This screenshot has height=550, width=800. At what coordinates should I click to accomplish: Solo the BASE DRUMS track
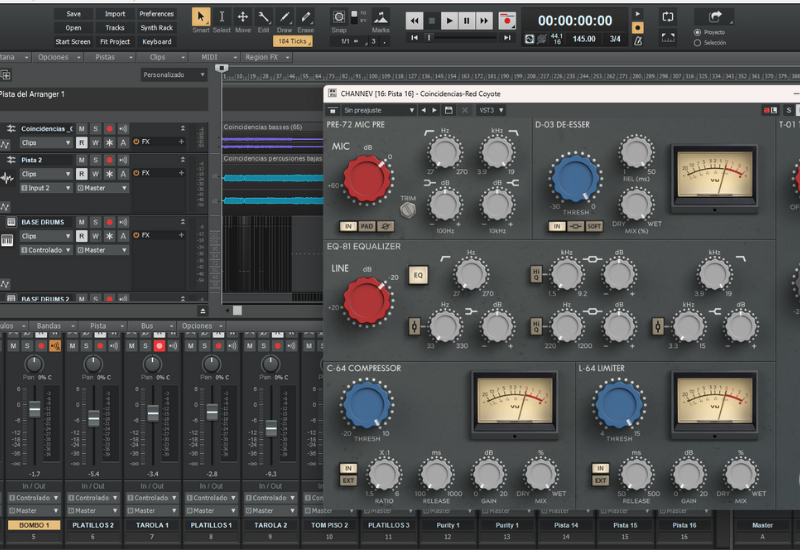coord(95,222)
